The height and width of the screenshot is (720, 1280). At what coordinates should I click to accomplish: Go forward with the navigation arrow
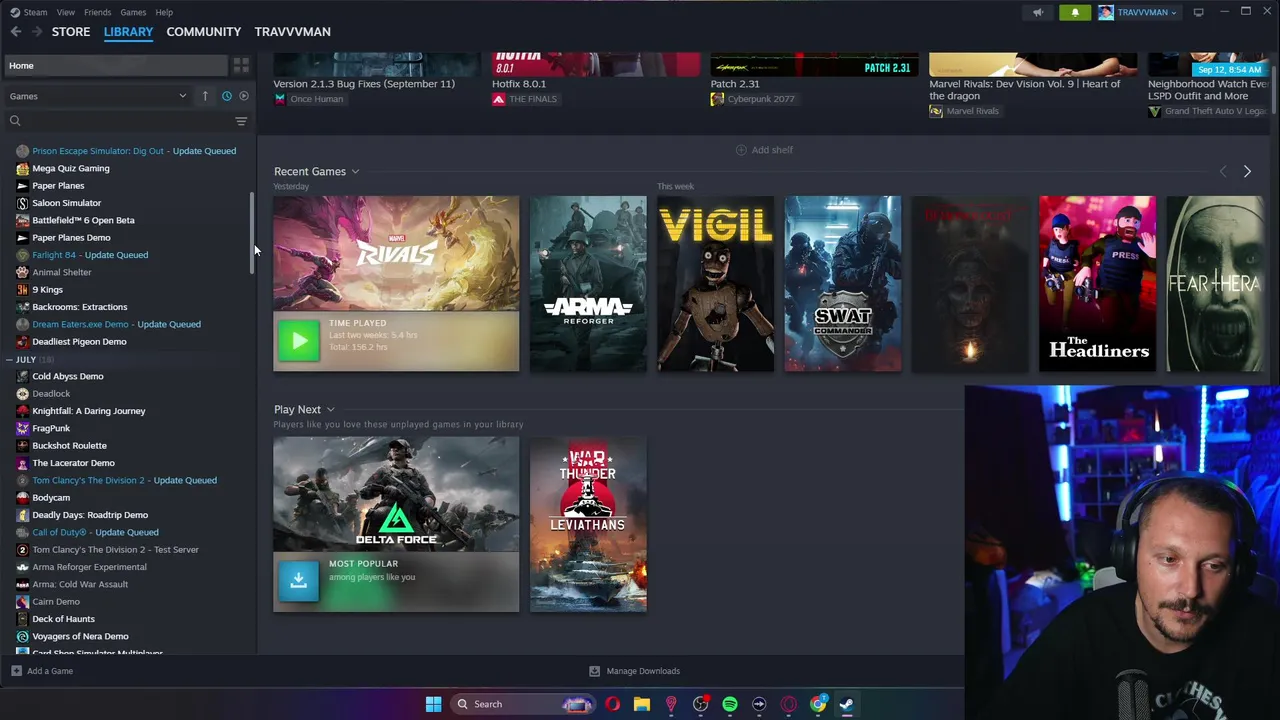(37, 32)
